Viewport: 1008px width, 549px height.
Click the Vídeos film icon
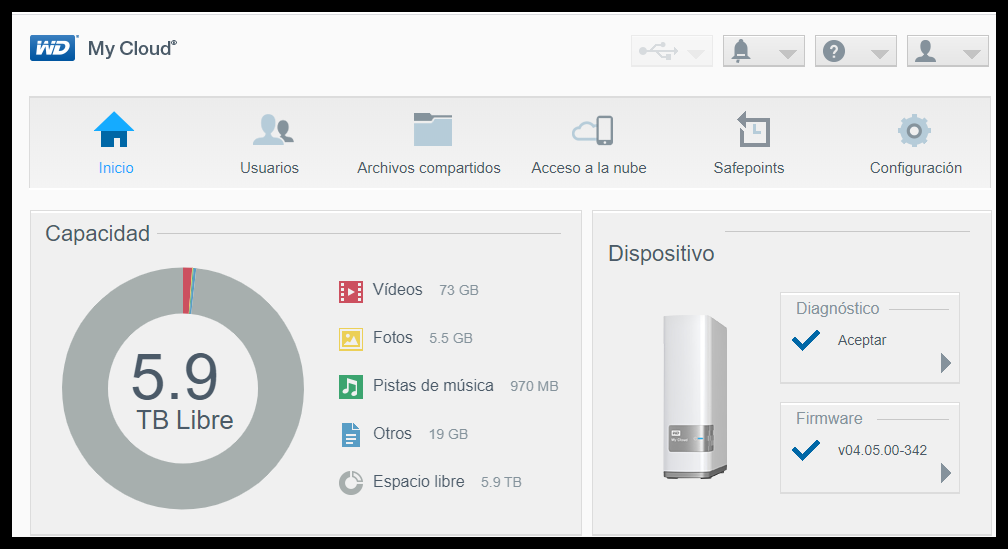351,291
